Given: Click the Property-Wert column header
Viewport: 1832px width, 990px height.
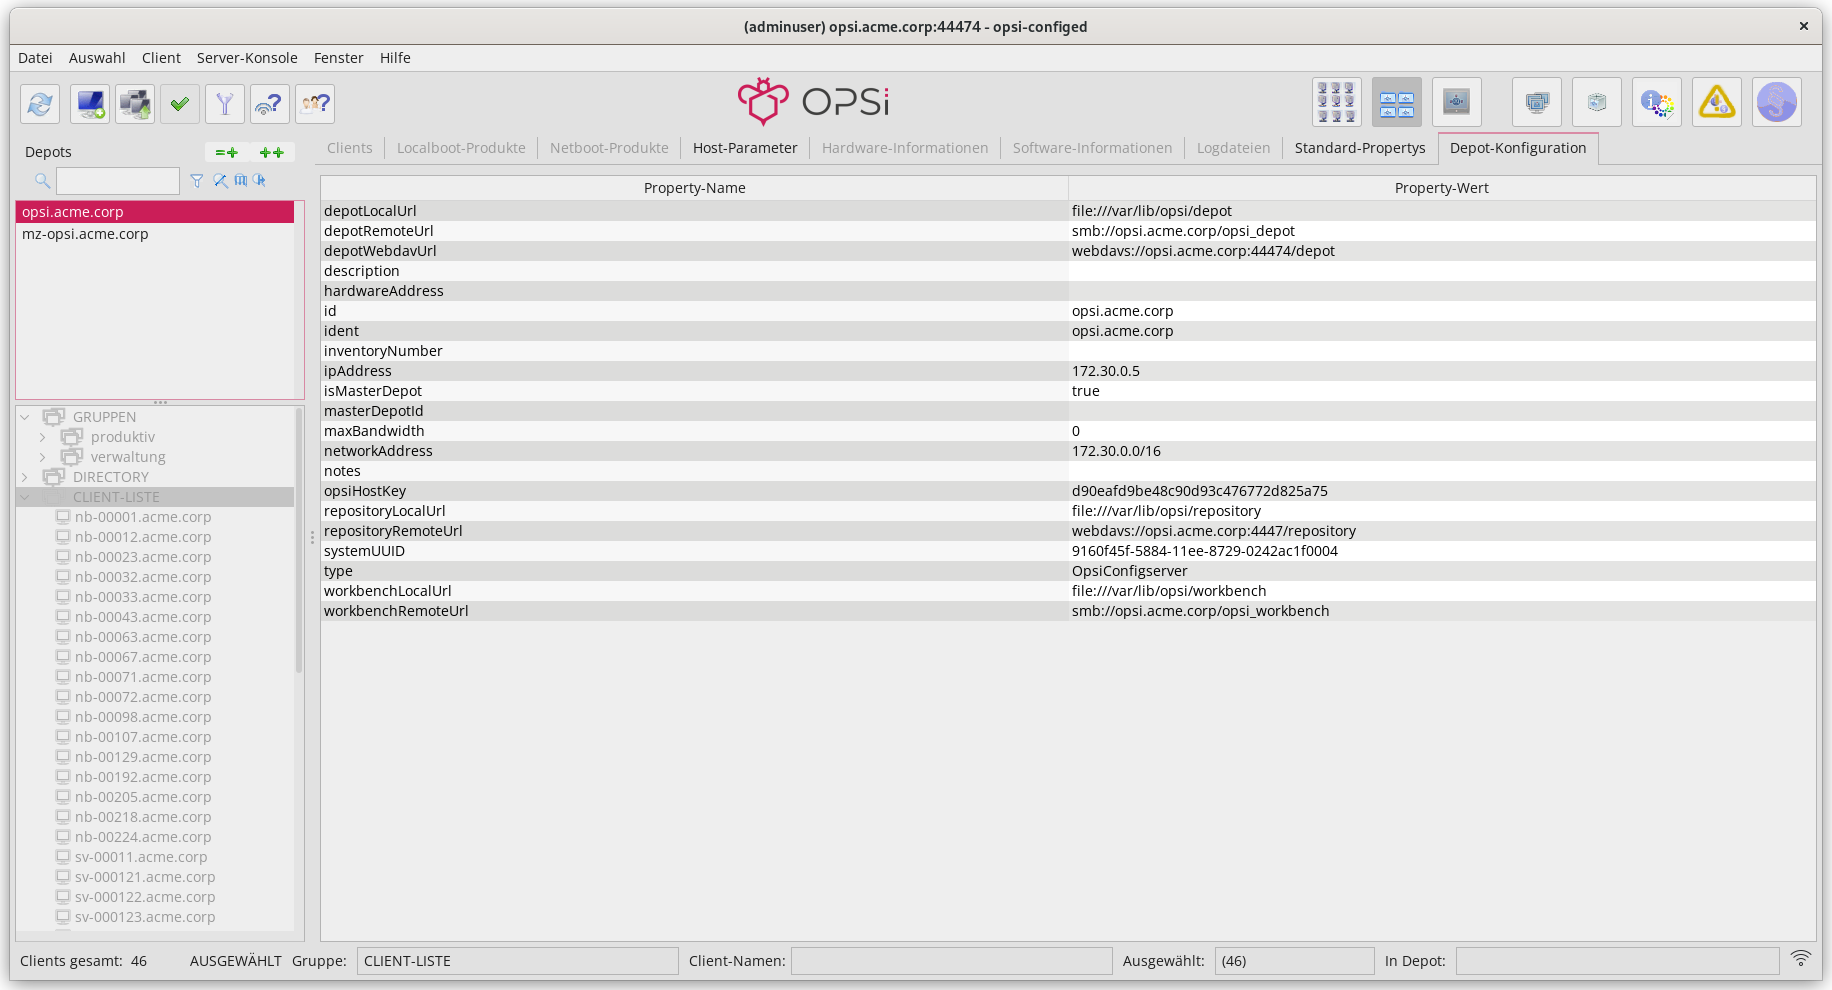Looking at the screenshot, I should (x=1442, y=188).
